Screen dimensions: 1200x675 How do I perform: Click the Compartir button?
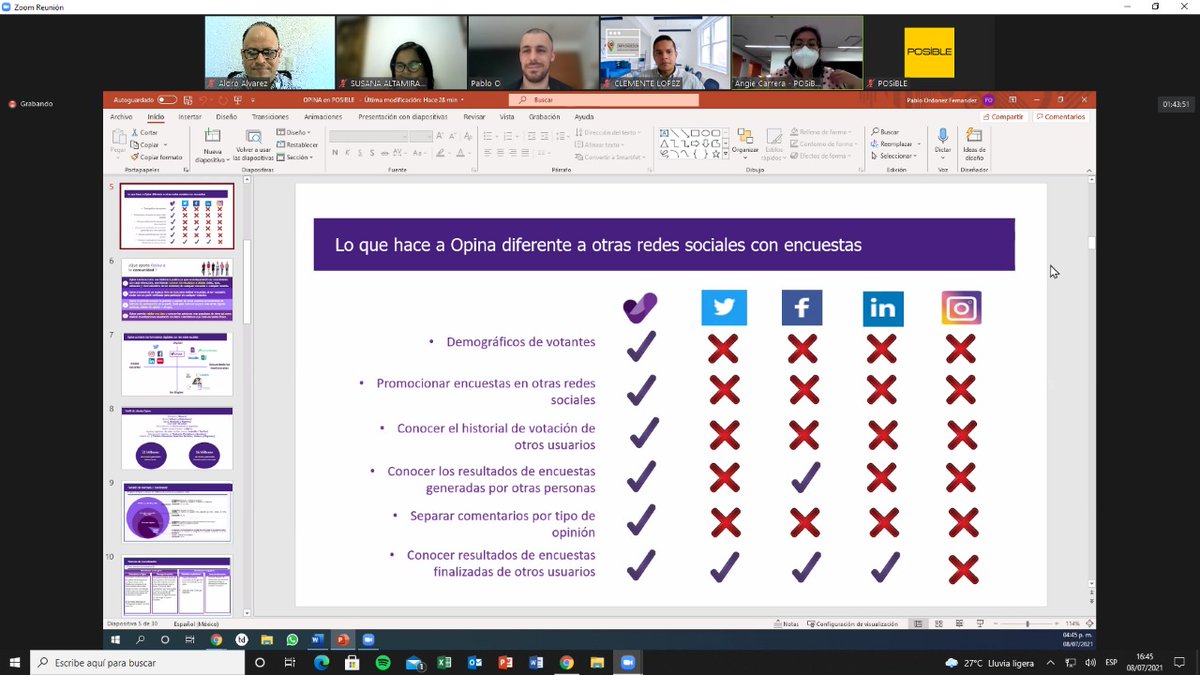pos(1003,116)
